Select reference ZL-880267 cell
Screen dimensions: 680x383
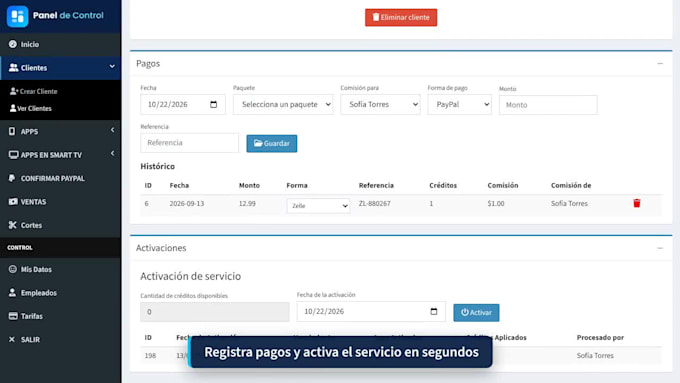pyautogui.click(x=375, y=203)
